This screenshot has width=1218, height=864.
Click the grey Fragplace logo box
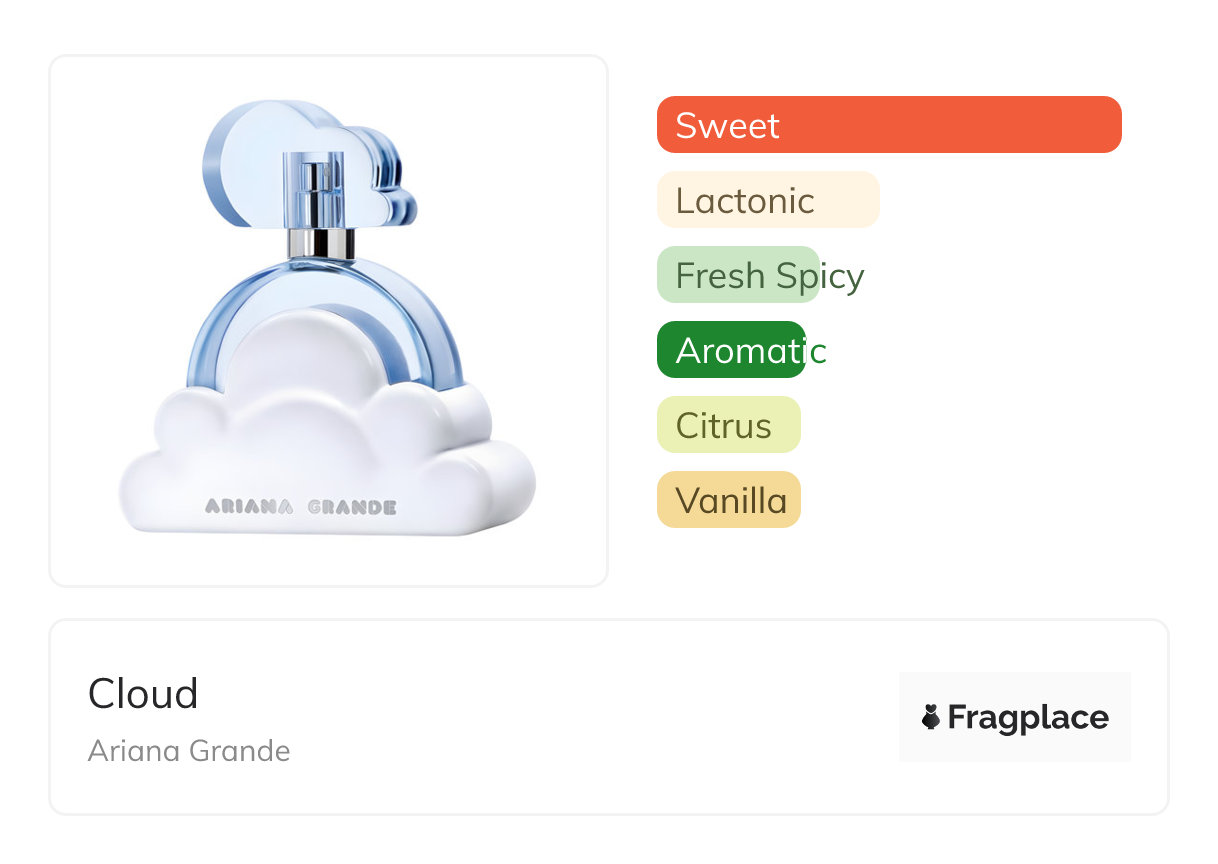click(1014, 690)
